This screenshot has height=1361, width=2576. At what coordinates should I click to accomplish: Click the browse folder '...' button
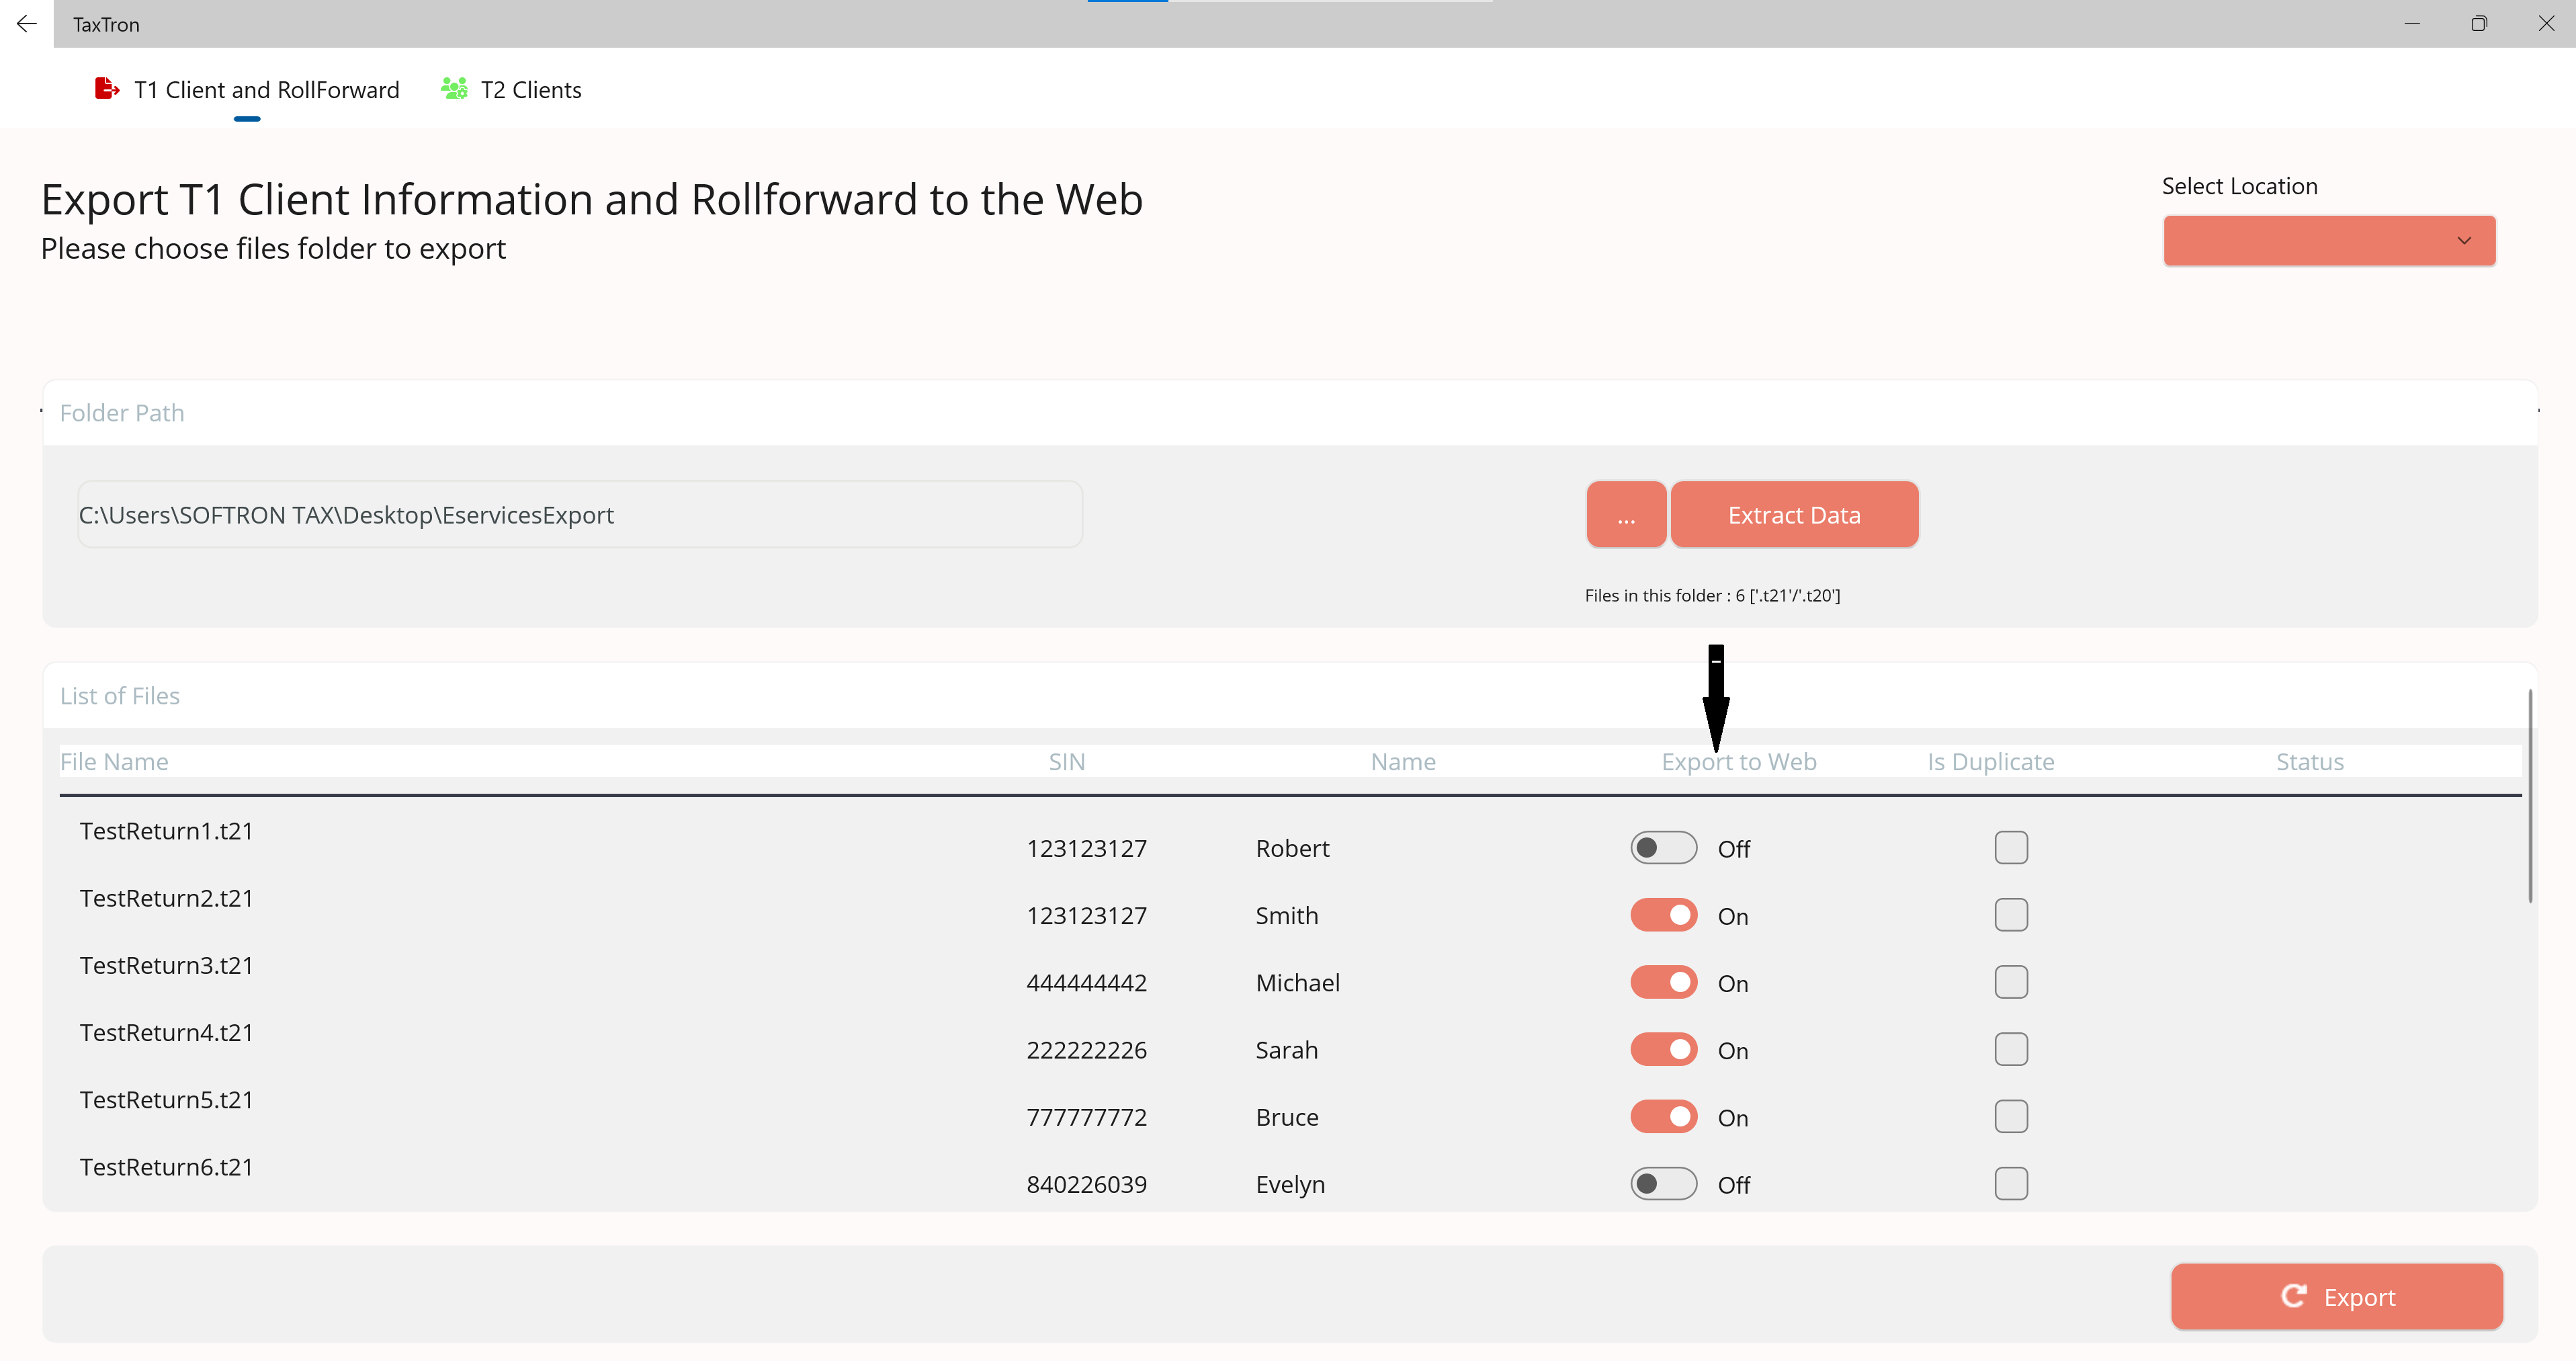coord(1626,514)
